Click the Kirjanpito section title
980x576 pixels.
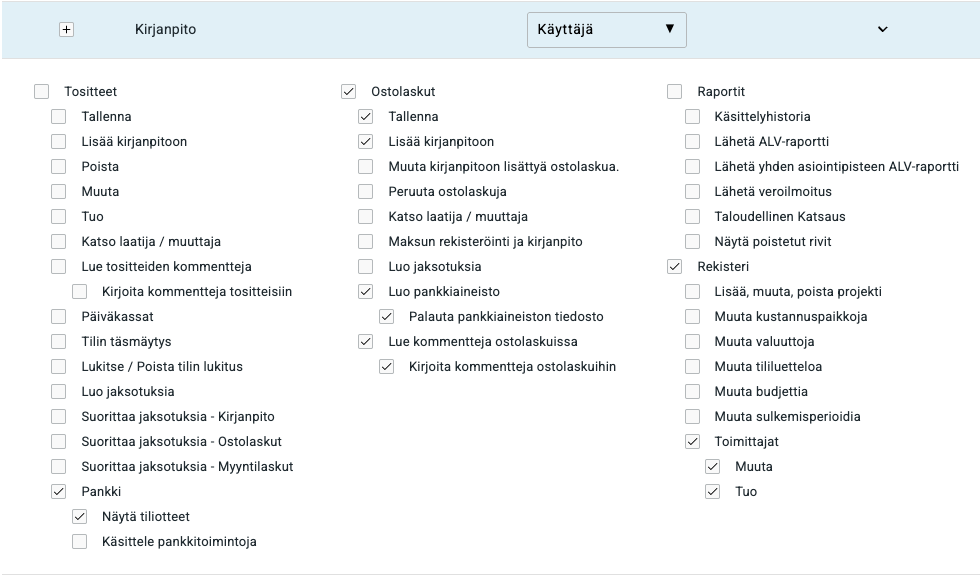[165, 30]
